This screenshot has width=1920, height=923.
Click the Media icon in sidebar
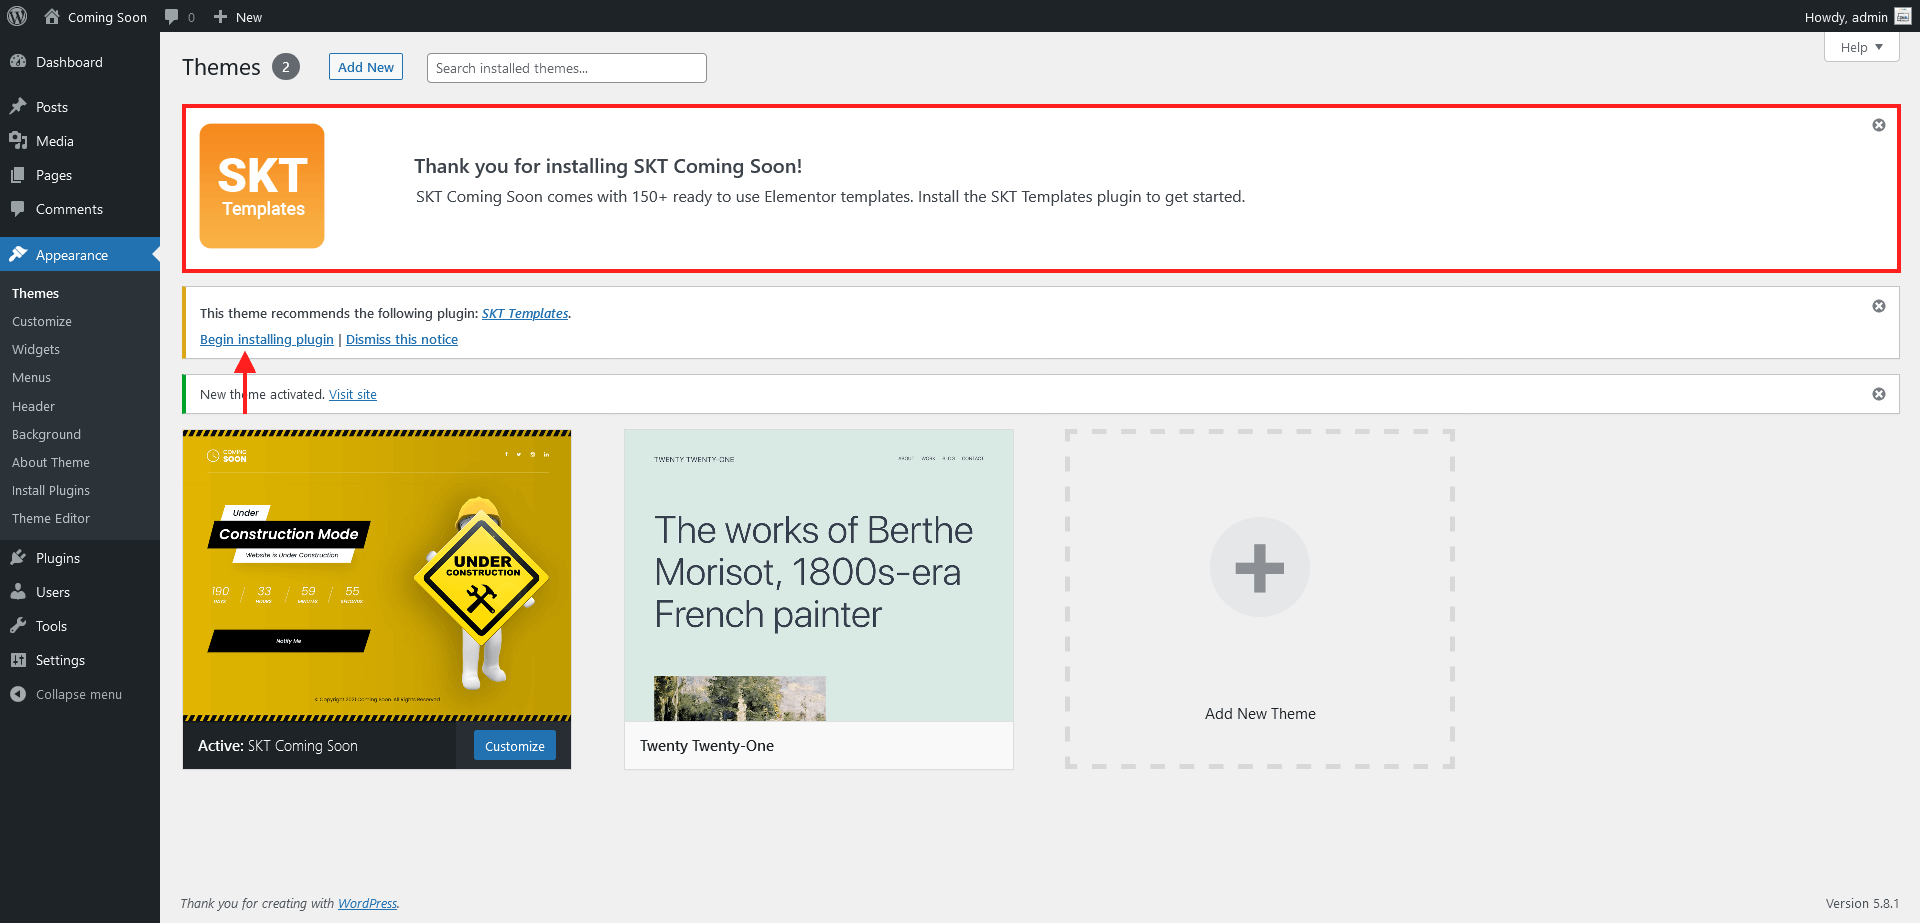[18, 140]
